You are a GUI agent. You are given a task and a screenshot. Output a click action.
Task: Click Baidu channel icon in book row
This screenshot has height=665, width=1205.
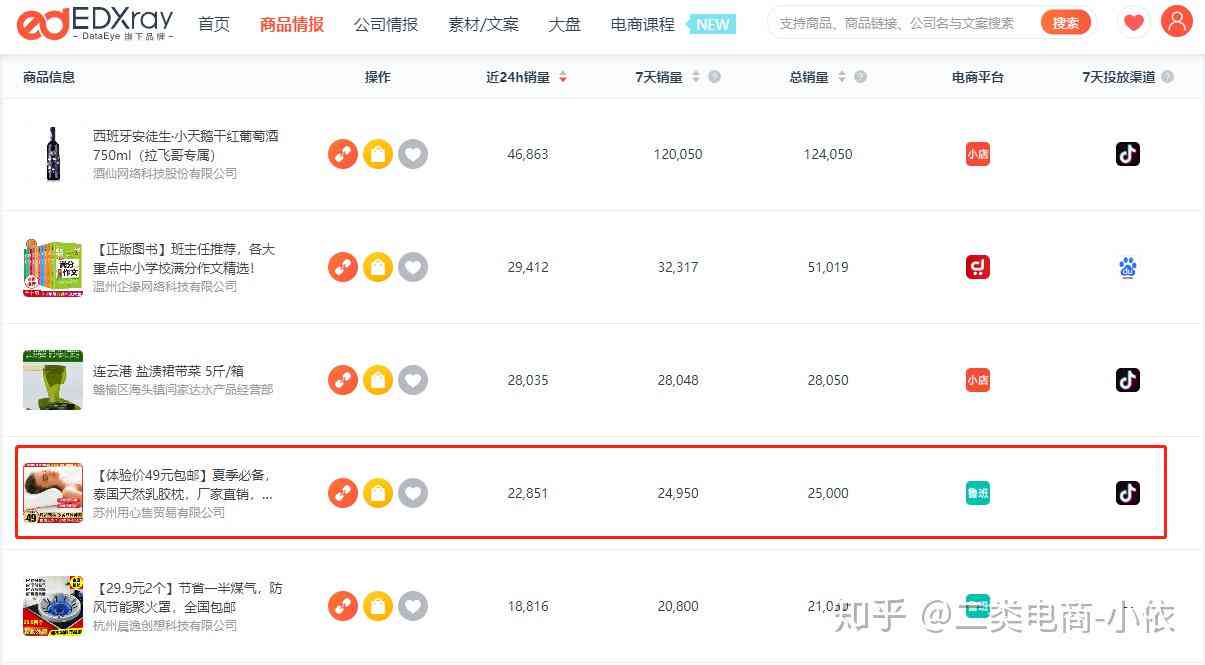[1128, 267]
